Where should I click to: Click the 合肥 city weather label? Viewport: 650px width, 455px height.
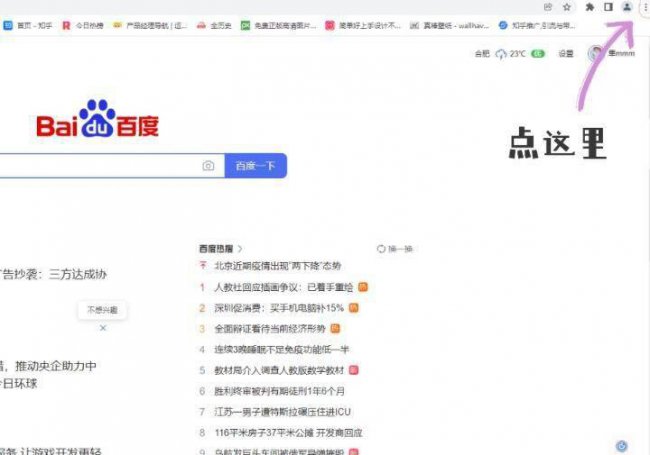coord(482,53)
